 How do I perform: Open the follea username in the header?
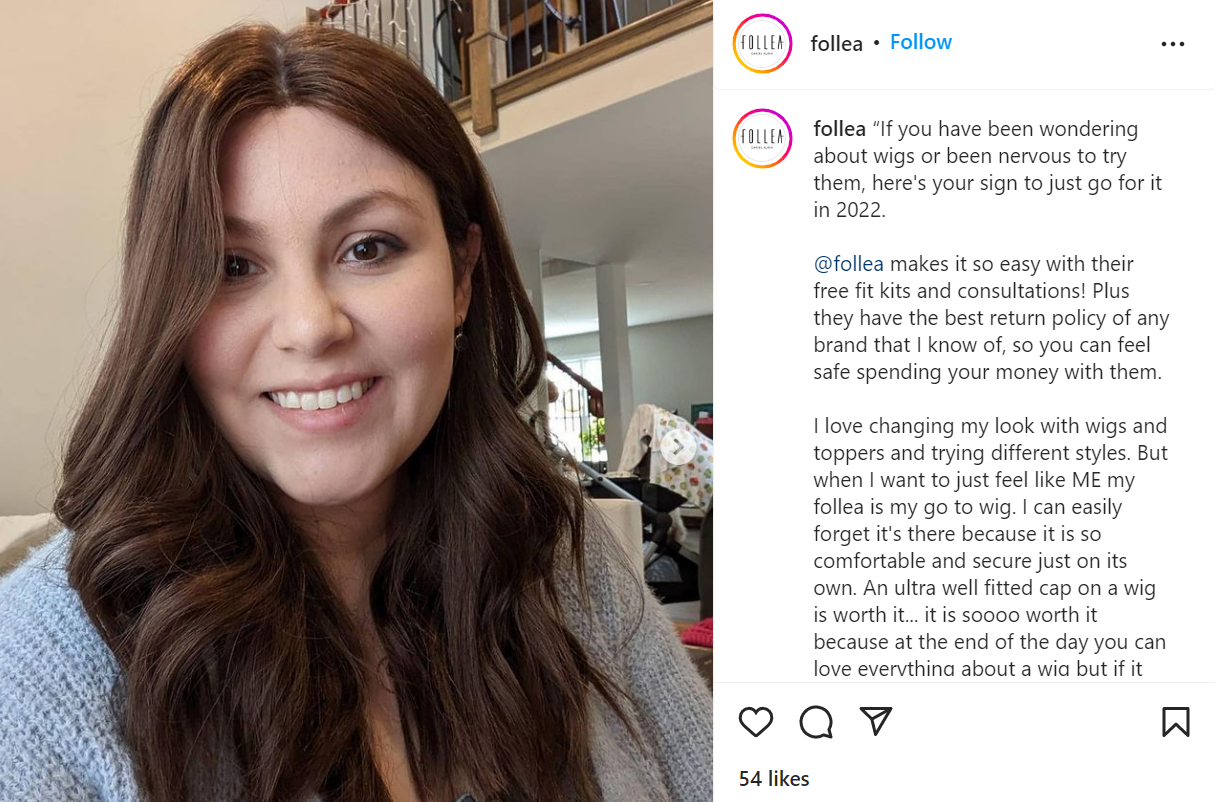click(837, 43)
